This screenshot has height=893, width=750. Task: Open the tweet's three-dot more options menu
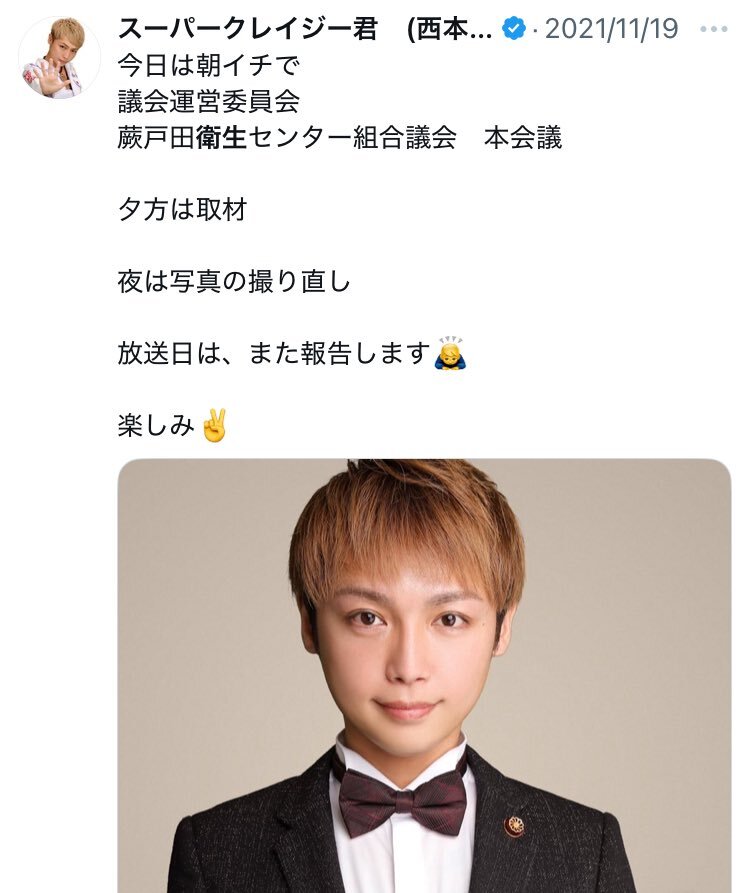(714, 29)
